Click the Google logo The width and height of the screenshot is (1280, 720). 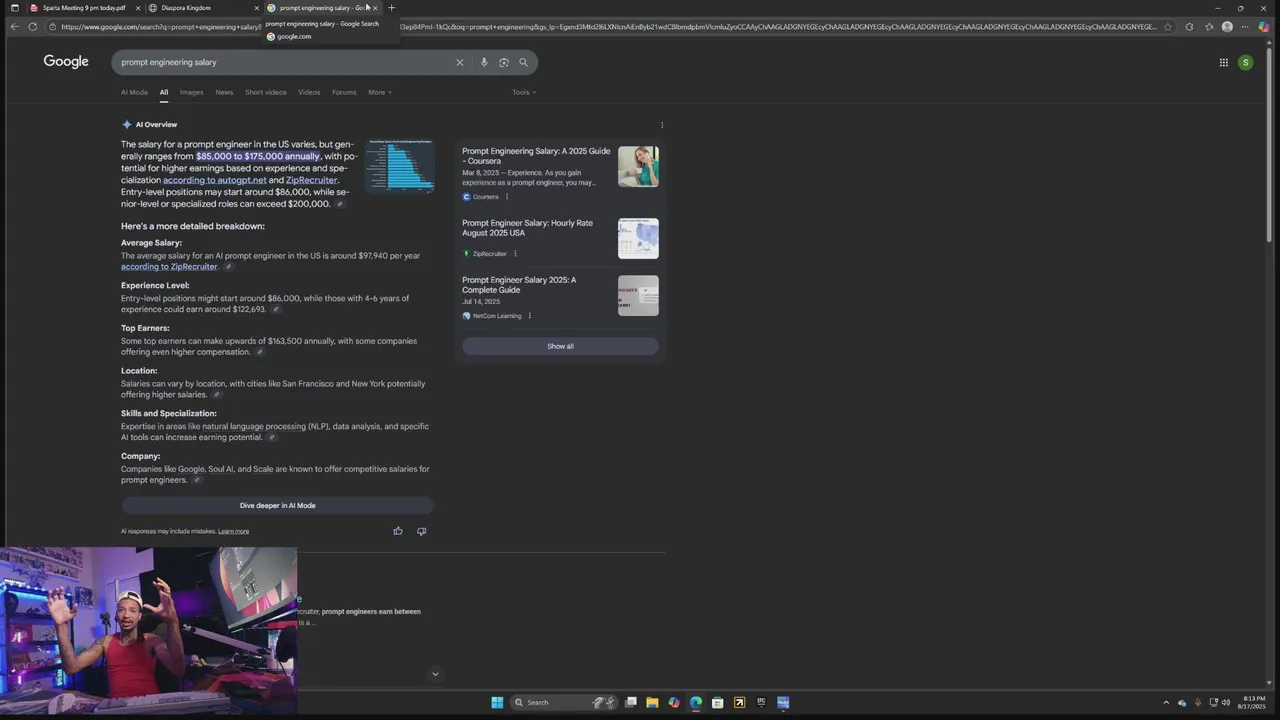coord(66,62)
